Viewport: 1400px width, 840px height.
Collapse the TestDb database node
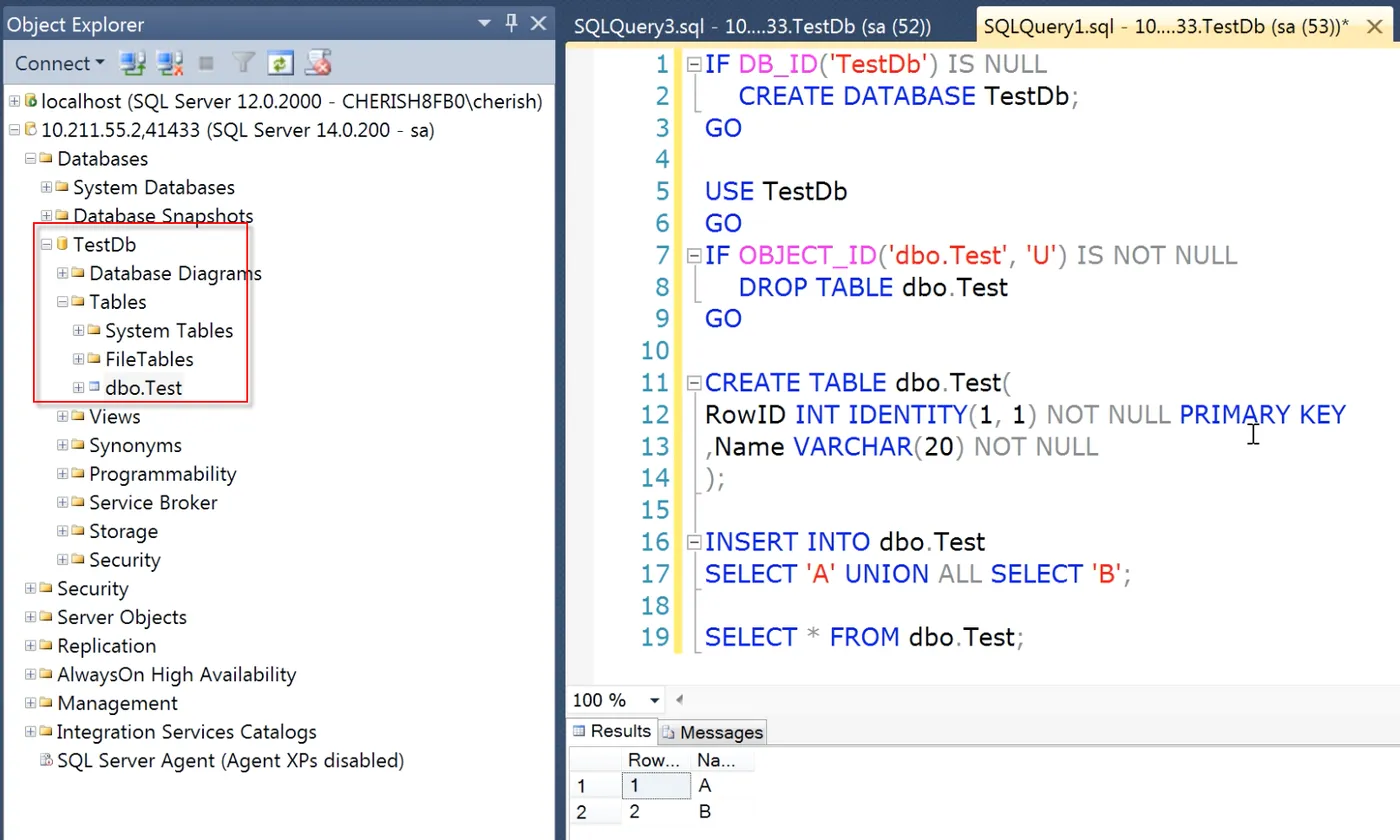(46, 244)
